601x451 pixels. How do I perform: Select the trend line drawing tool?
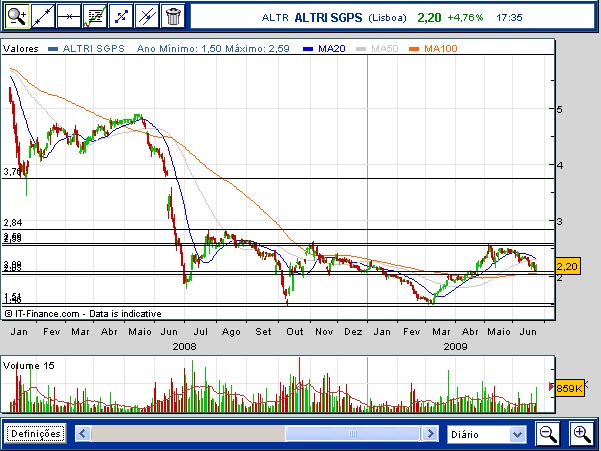coord(43,16)
